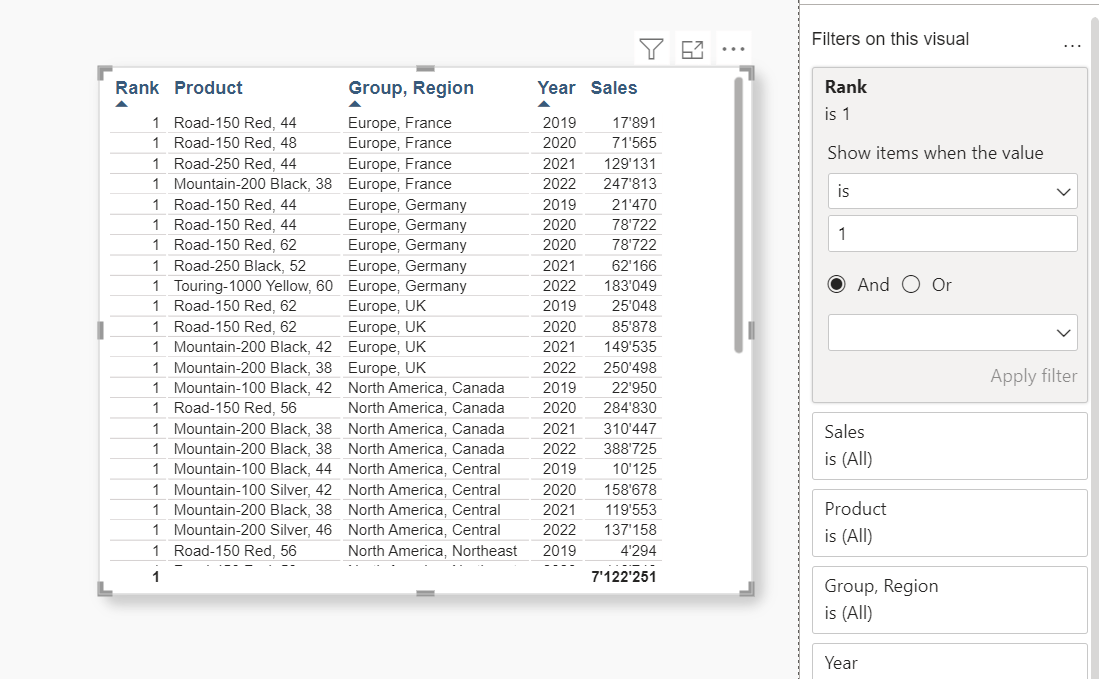Click the Apply filter button
The height and width of the screenshot is (679, 1099).
(1033, 376)
